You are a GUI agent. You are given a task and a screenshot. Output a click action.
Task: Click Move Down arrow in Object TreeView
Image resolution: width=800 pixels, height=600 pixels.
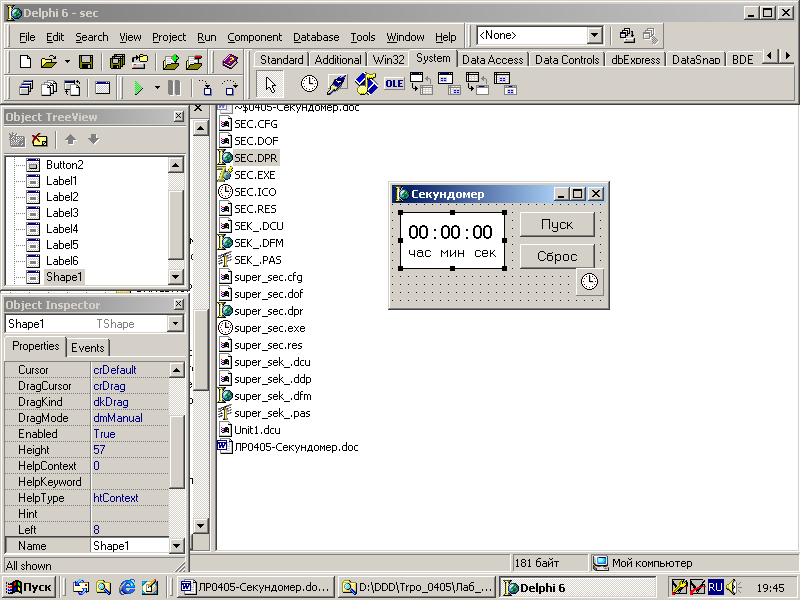click(x=93, y=139)
